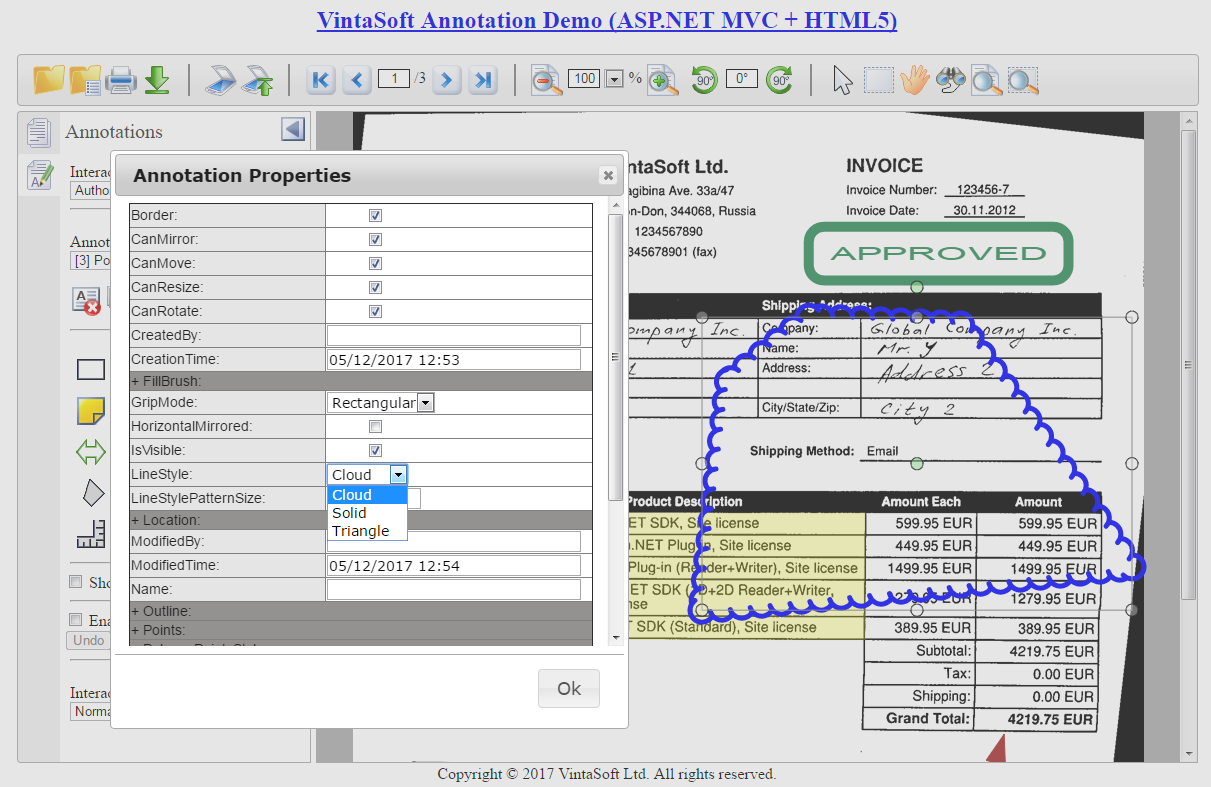Expand the Outline property group
Screen dimensions: 1211x787
point(361,610)
